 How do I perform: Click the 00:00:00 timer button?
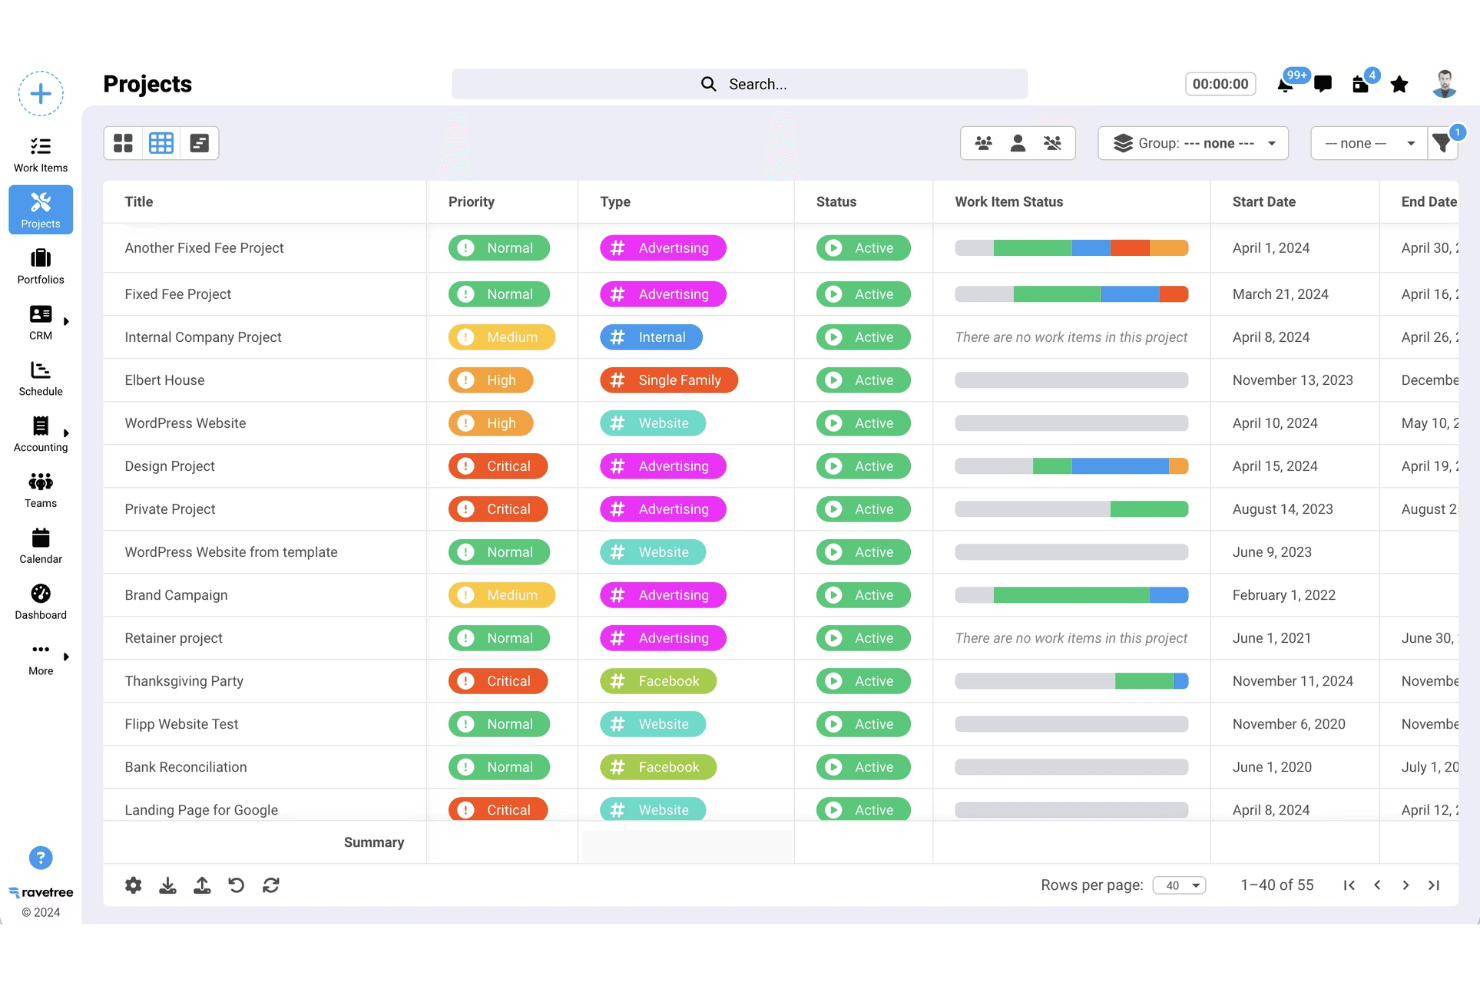click(x=1220, y=84)
